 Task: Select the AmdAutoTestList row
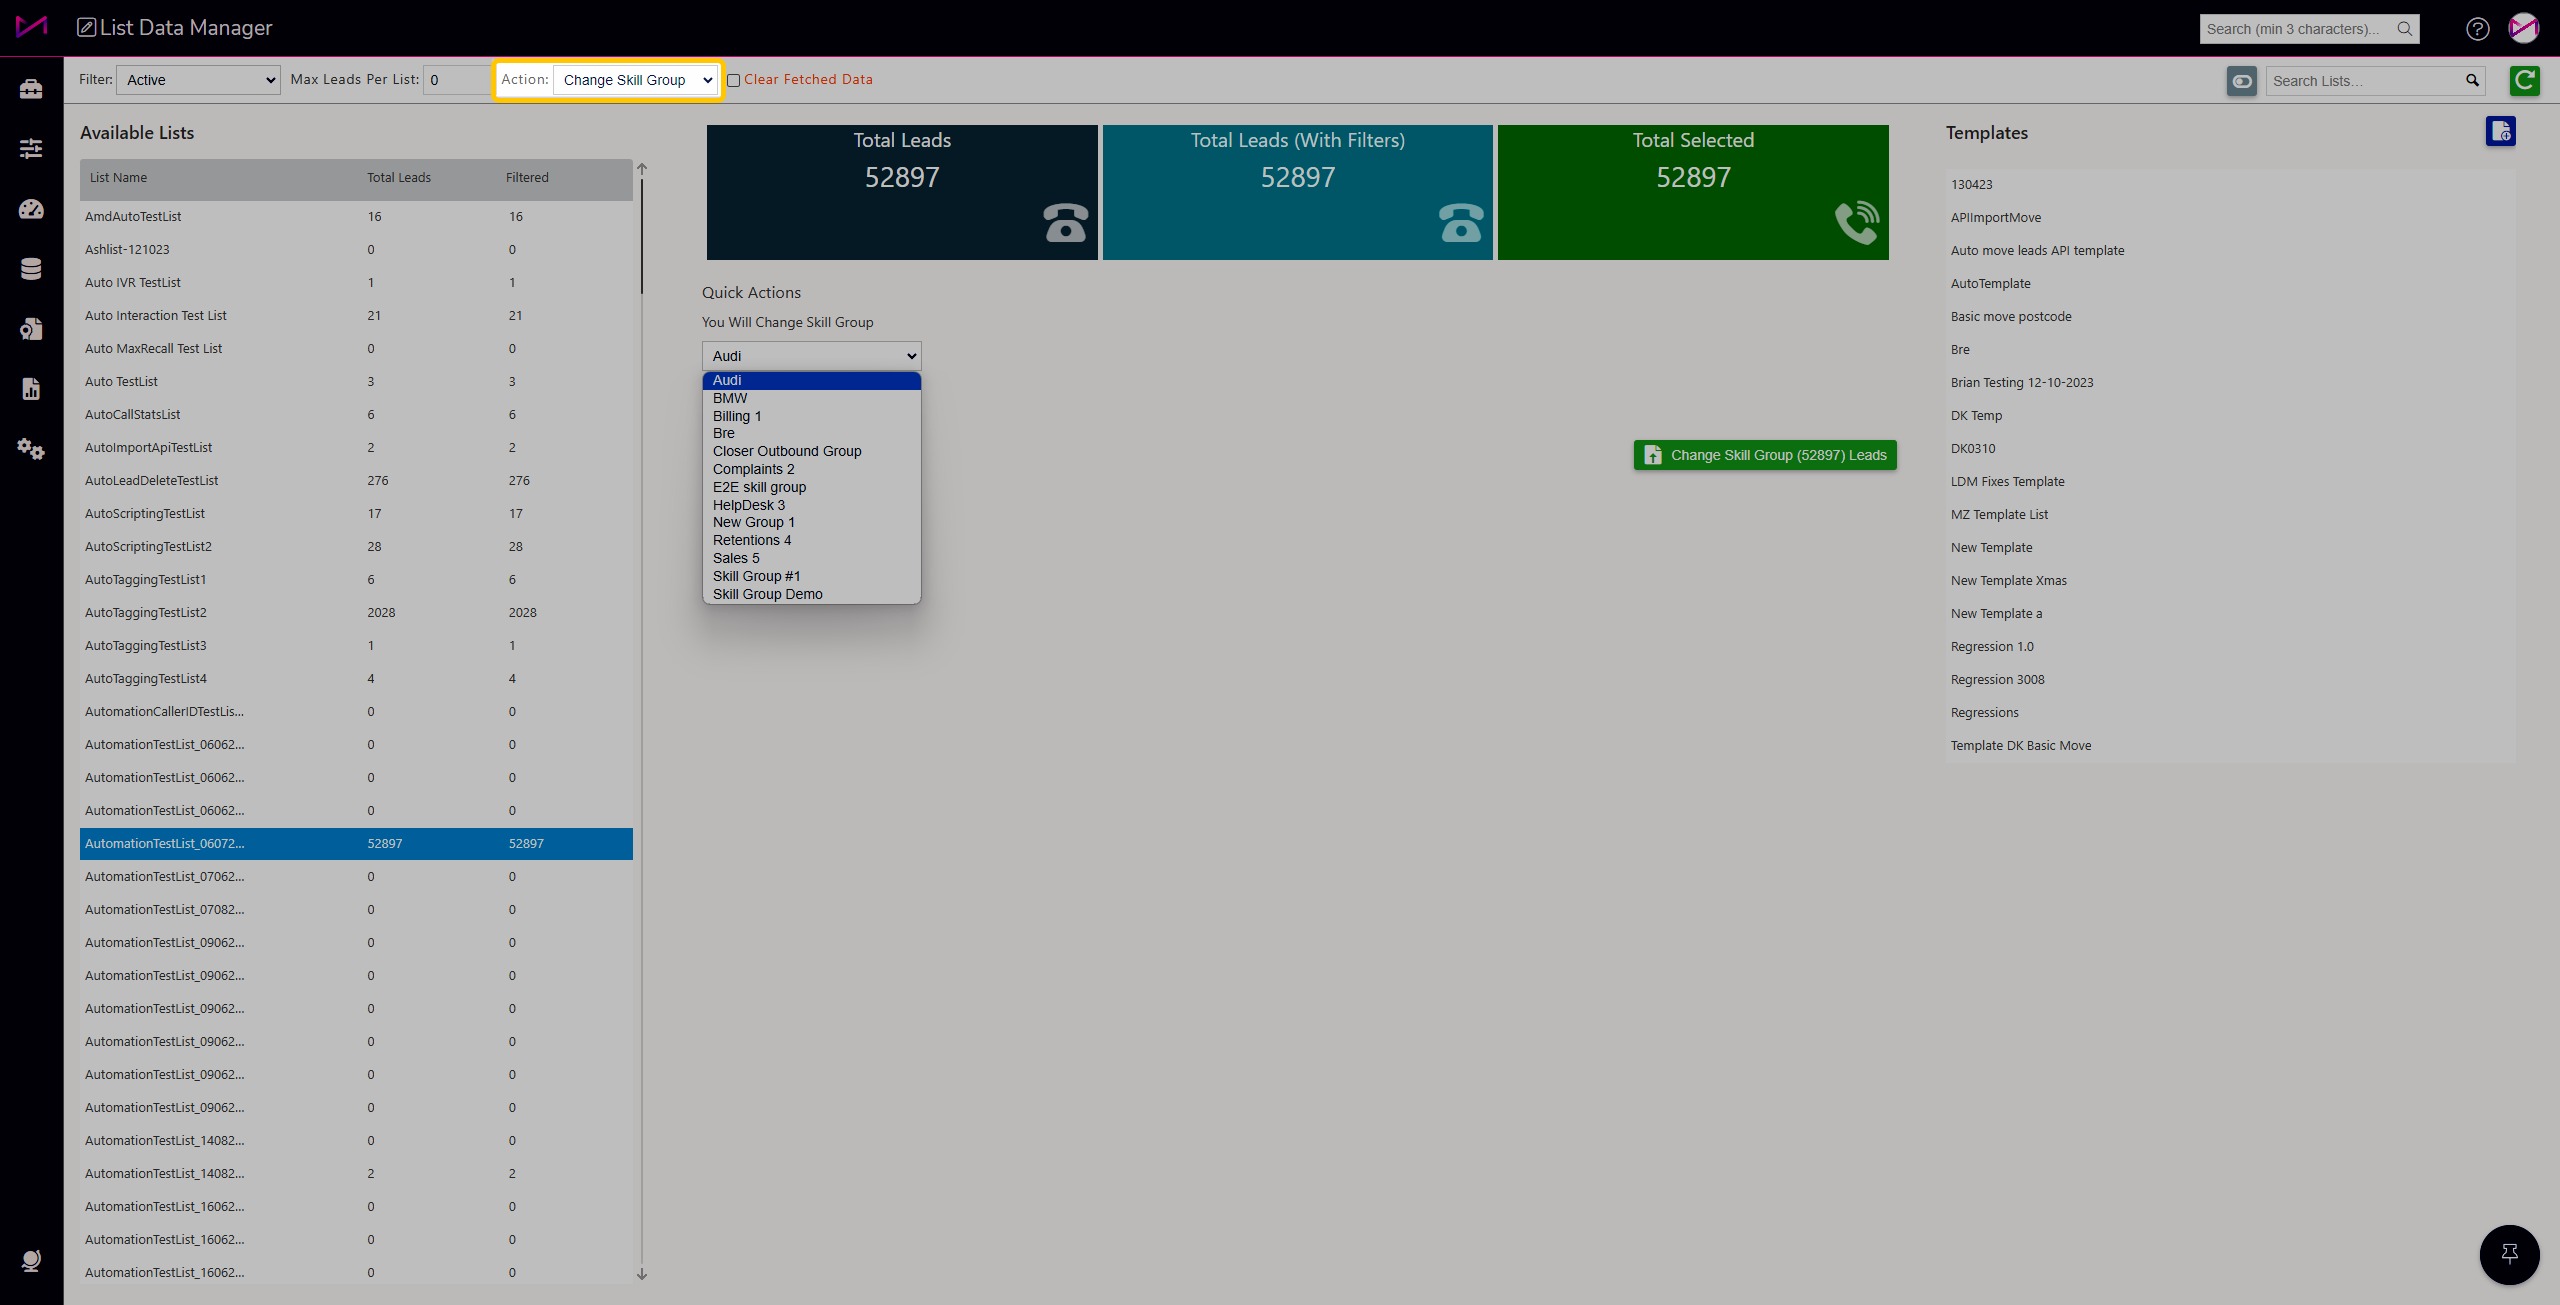coord(356,217)
